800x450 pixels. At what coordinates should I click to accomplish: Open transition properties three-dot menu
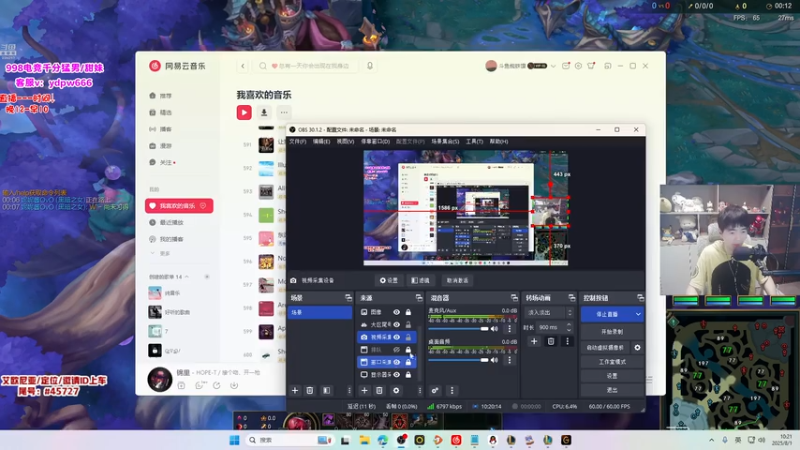(567, 341)
